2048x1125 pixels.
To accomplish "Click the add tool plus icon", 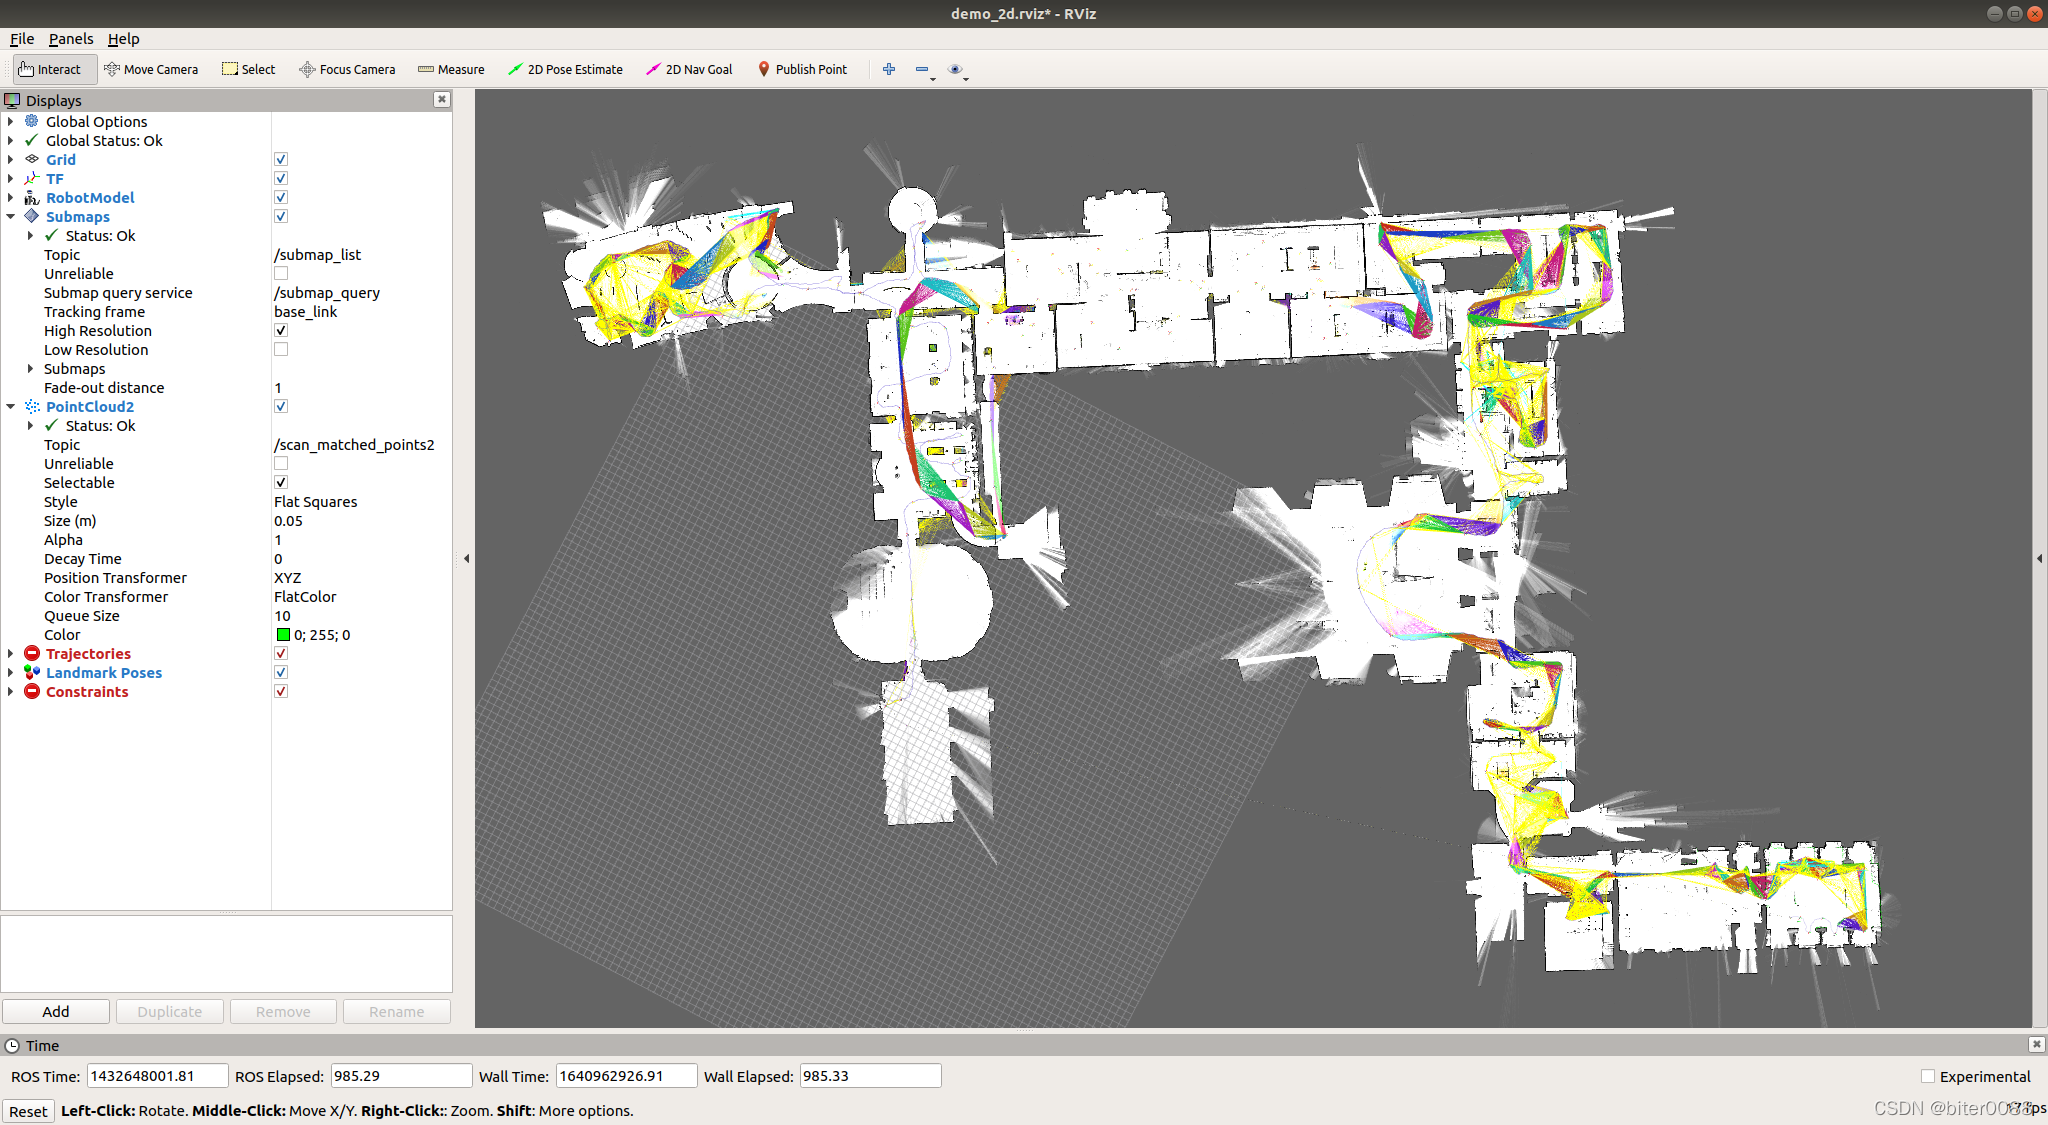I will (x=888, y=69).
